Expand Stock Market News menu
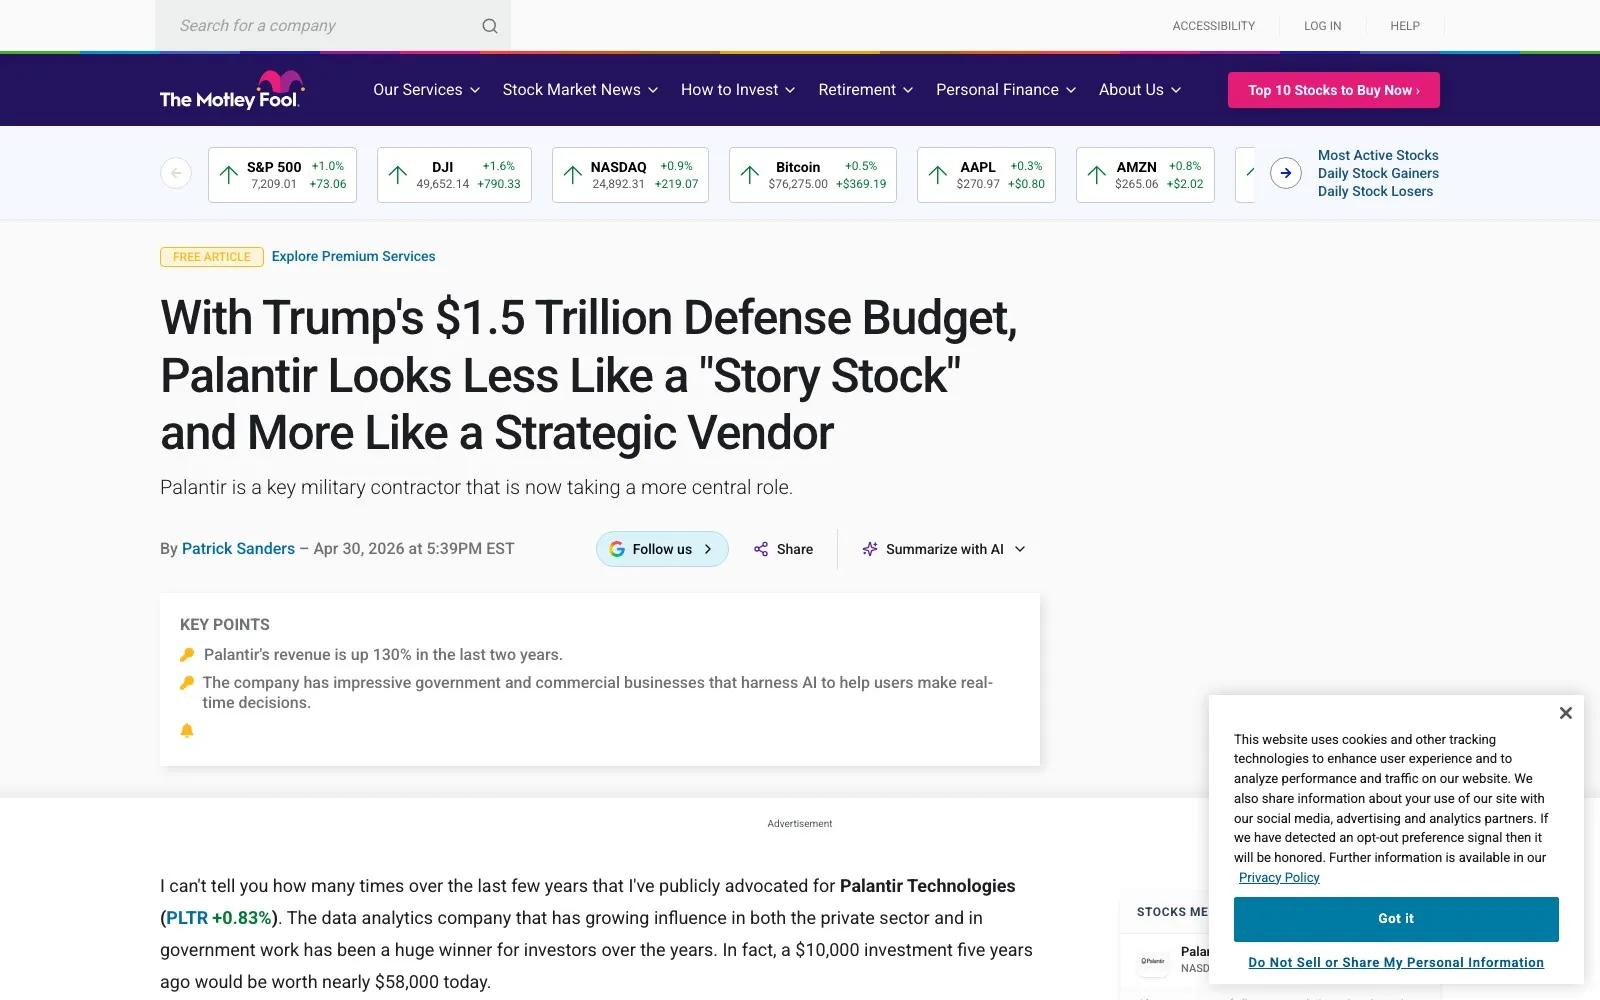1600x1000 pixels. click(x=581, y=90)
